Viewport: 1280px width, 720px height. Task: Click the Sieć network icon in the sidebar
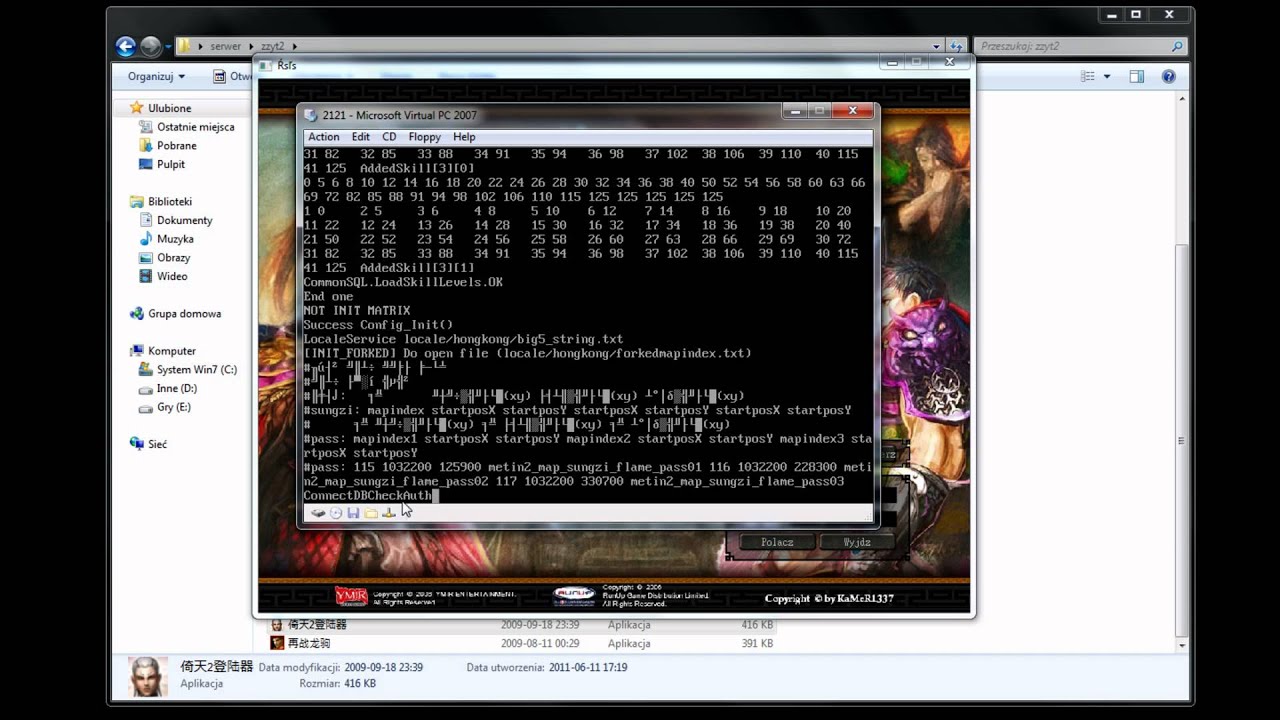pyautogui.click(x=137, y=444)
